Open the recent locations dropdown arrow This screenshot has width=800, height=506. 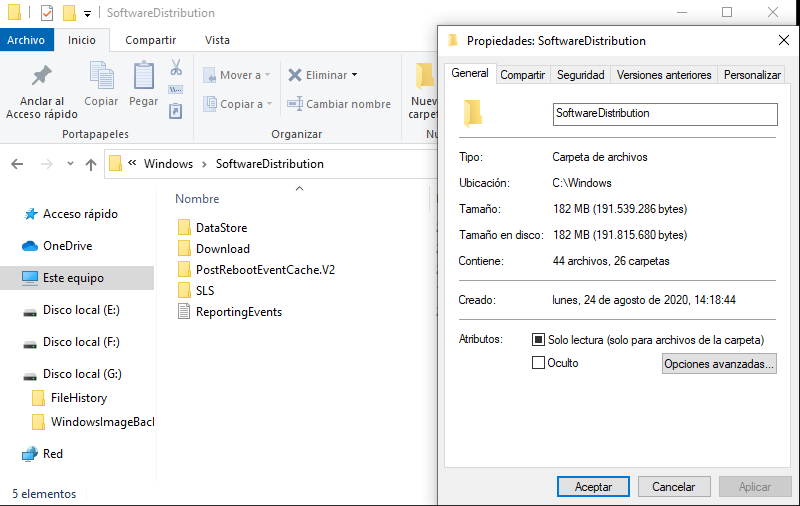pos(70,164)
